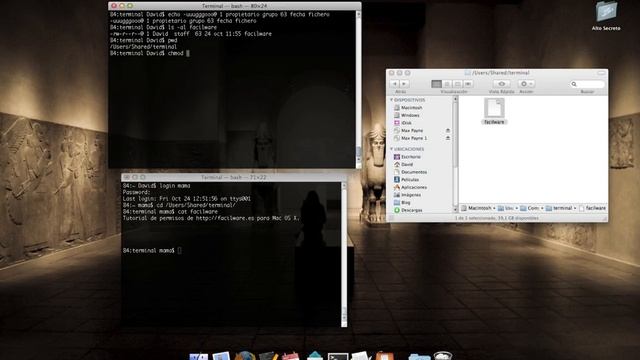Click 'ls -al facilware' line in upper Terminal
Image resolution: width=640 pixels, height=360 pixels.
[163, 27]
